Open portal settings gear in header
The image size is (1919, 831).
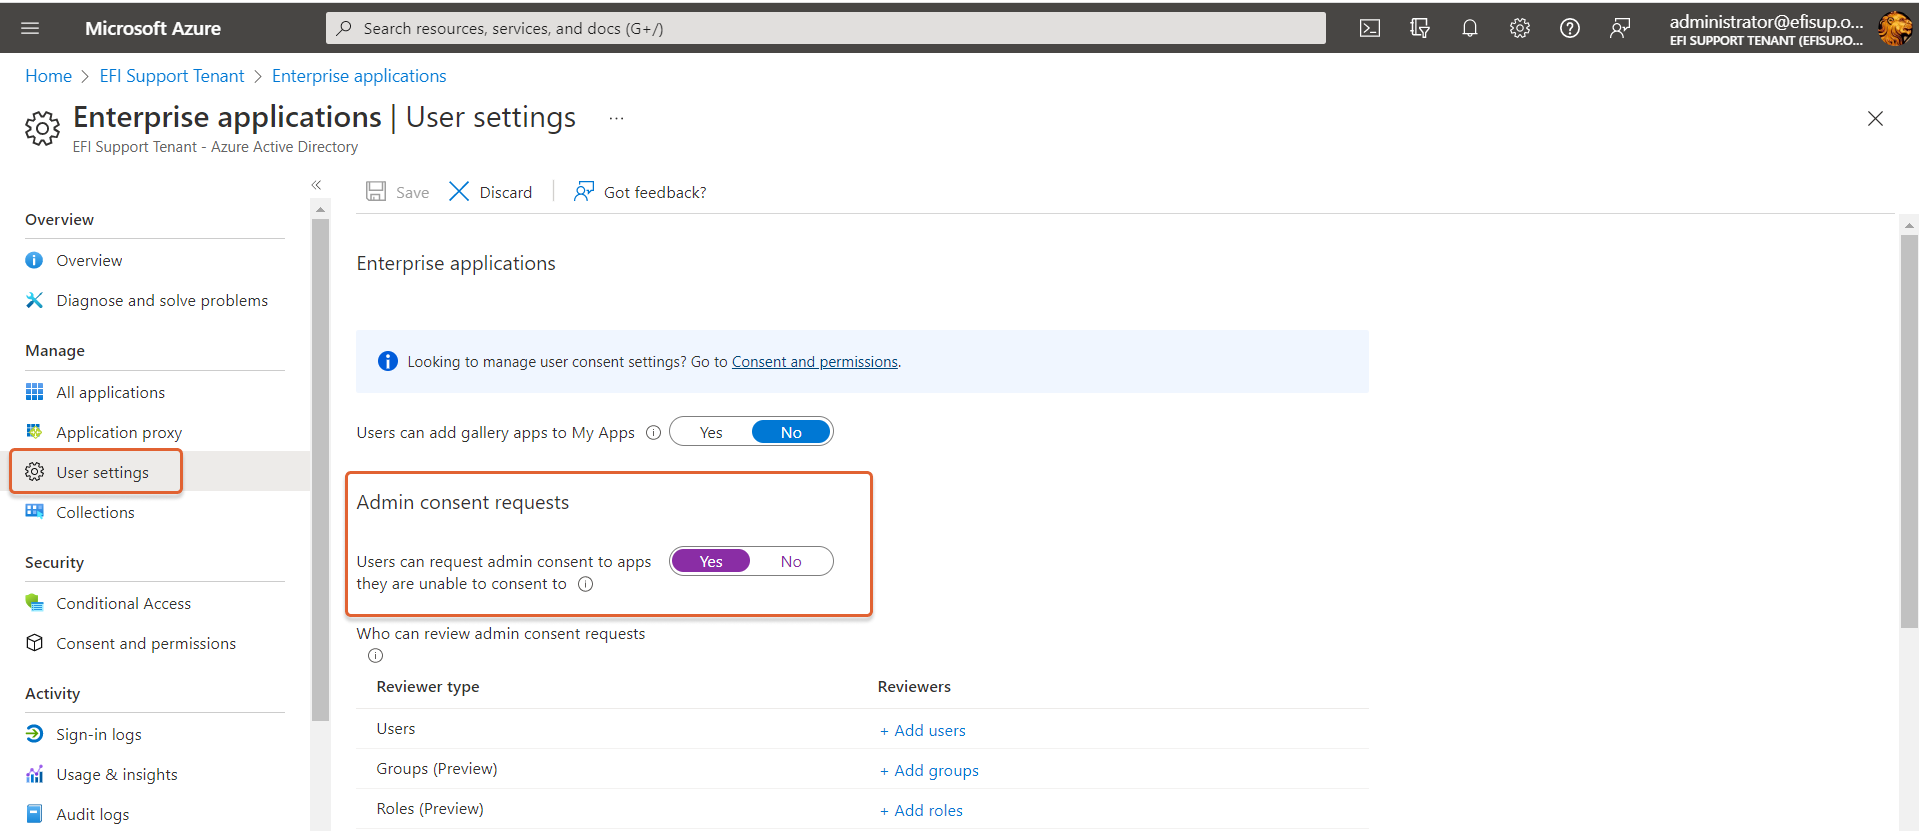pyautogui.click(x=1520, y=28)
